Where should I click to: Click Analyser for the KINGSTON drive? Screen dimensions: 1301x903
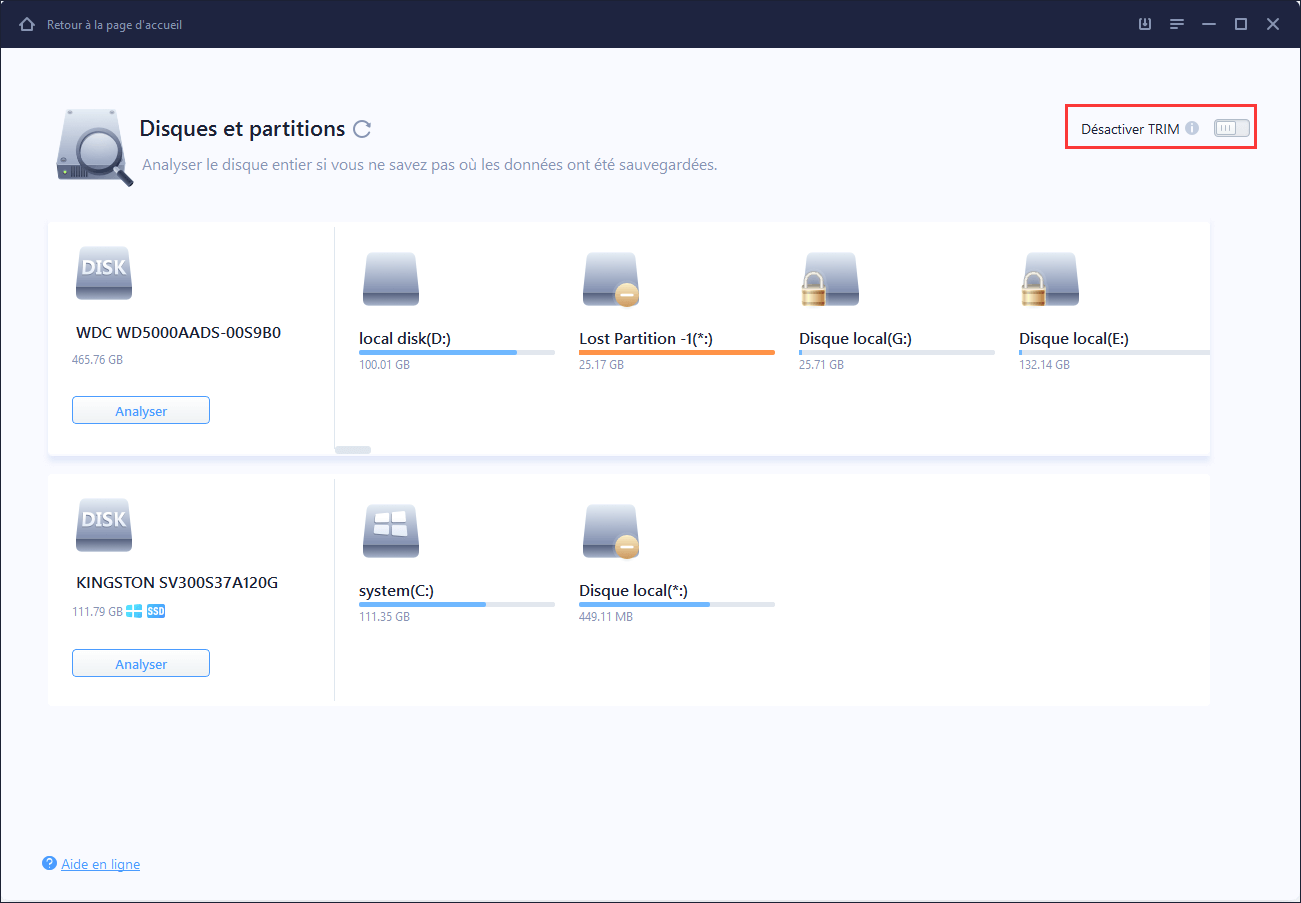[140, 662]
